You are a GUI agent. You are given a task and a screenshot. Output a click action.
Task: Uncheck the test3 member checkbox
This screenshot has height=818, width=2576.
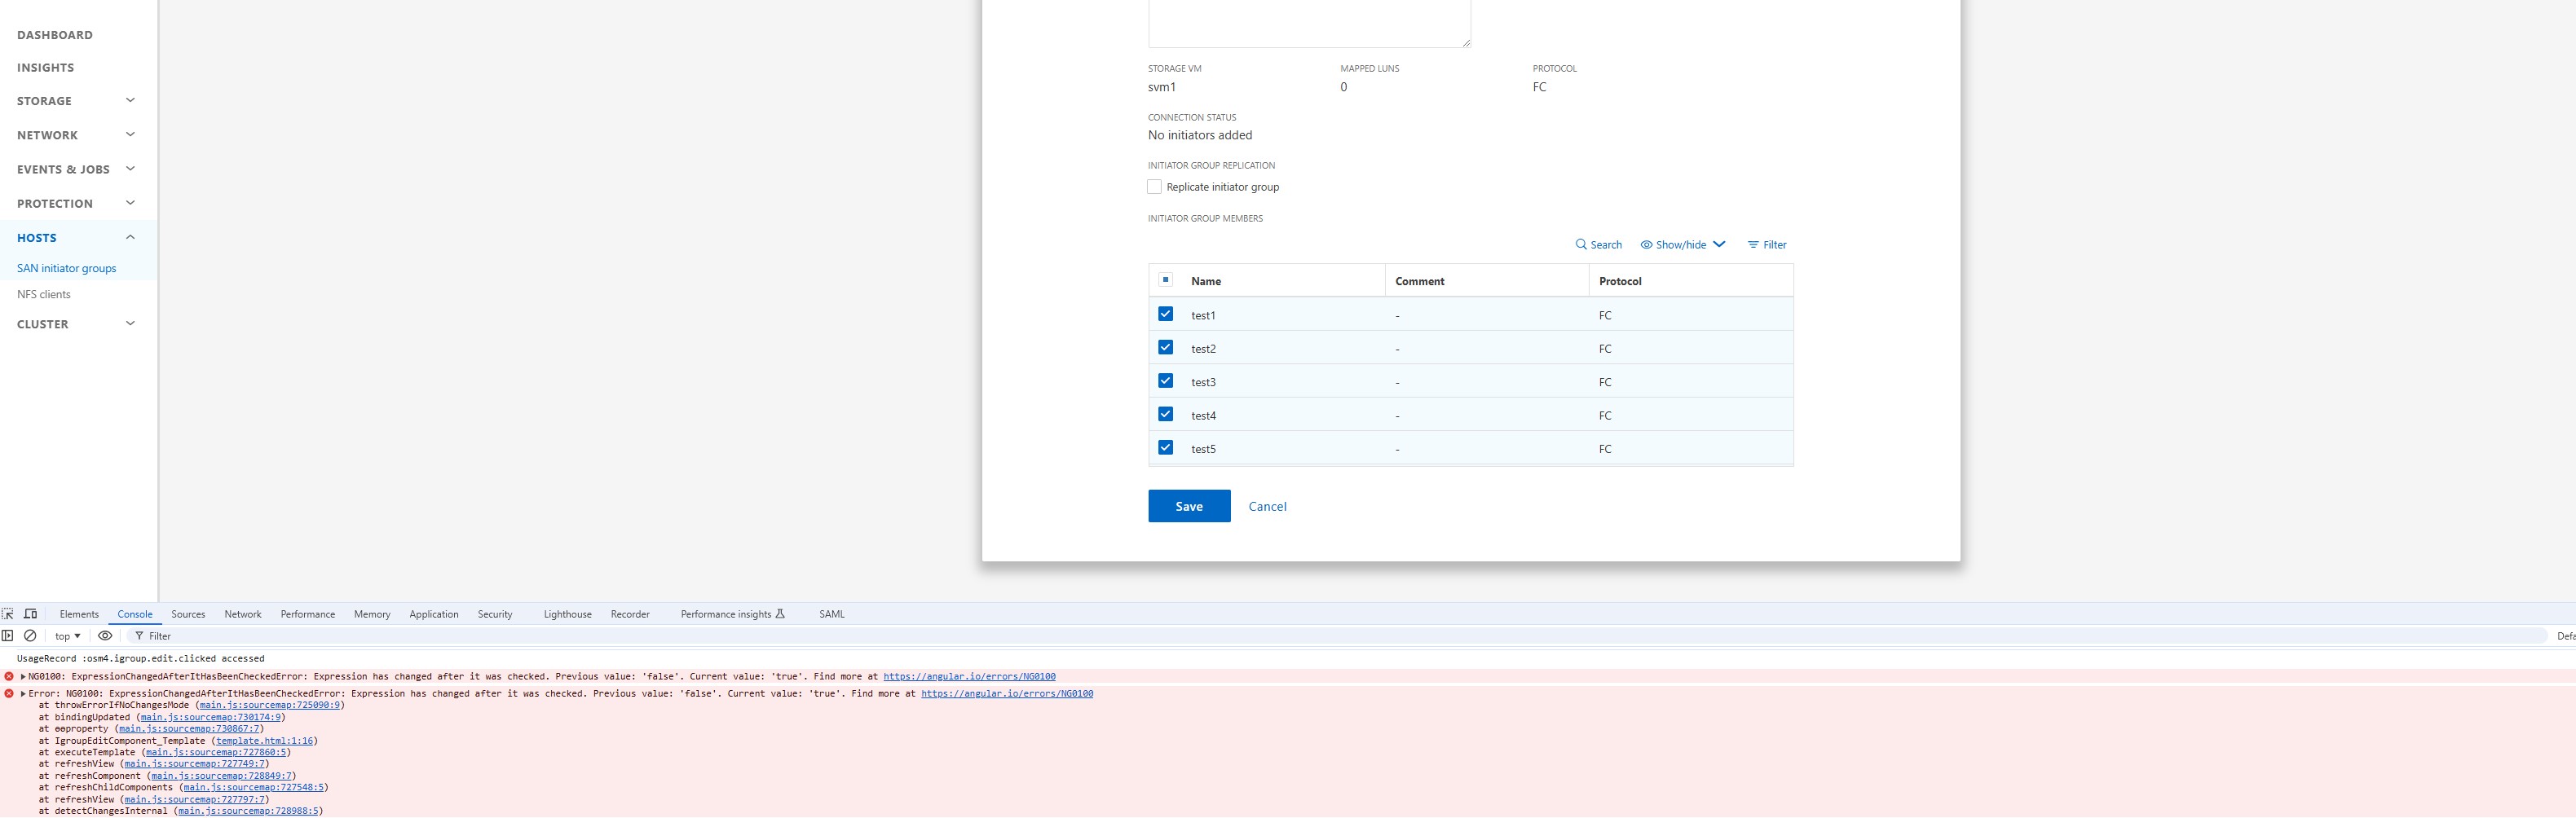click(x=1165, y=381)
